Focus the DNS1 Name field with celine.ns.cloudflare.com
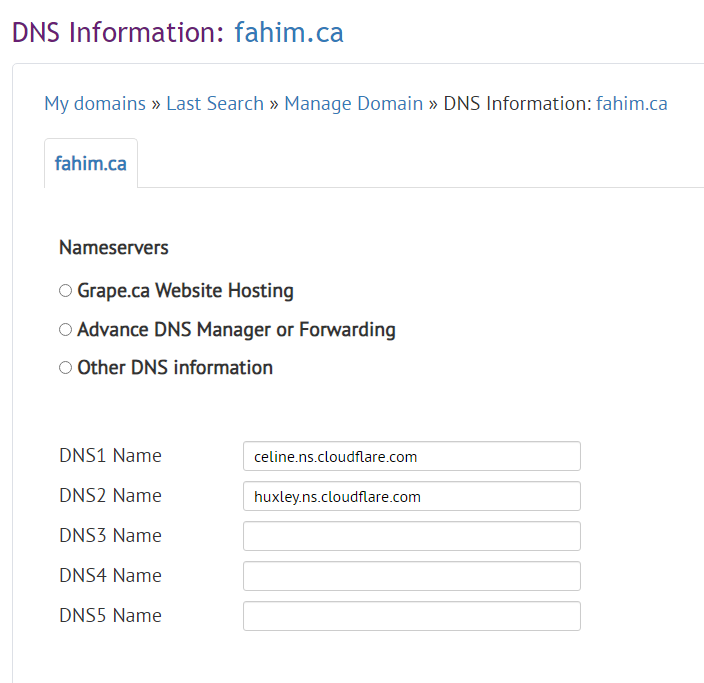Viewport: 704px width, 683px height. point(412,456)
